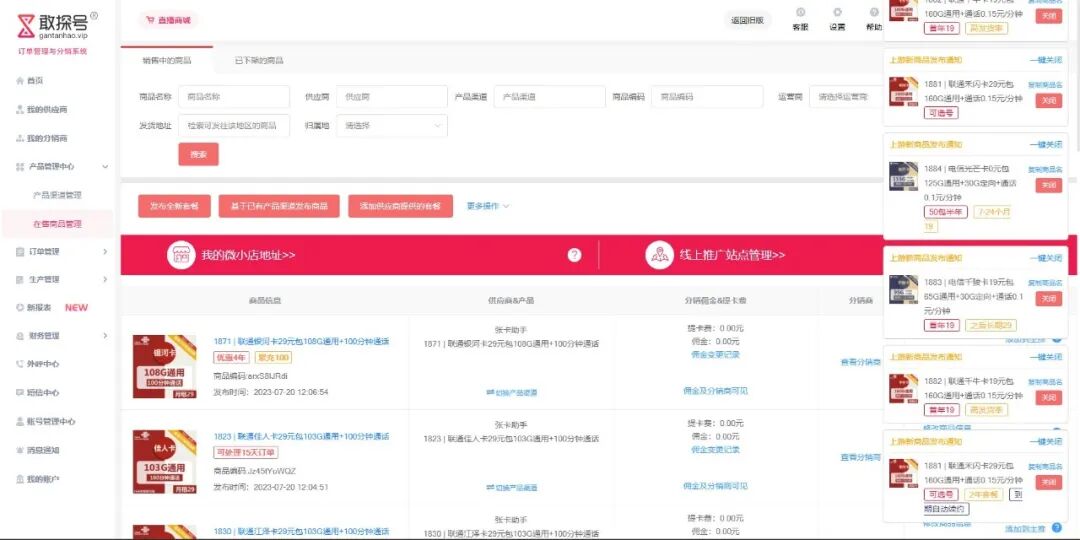Click the 帮助 icon in the header
Screen dimensions: 1080x540
873,12
